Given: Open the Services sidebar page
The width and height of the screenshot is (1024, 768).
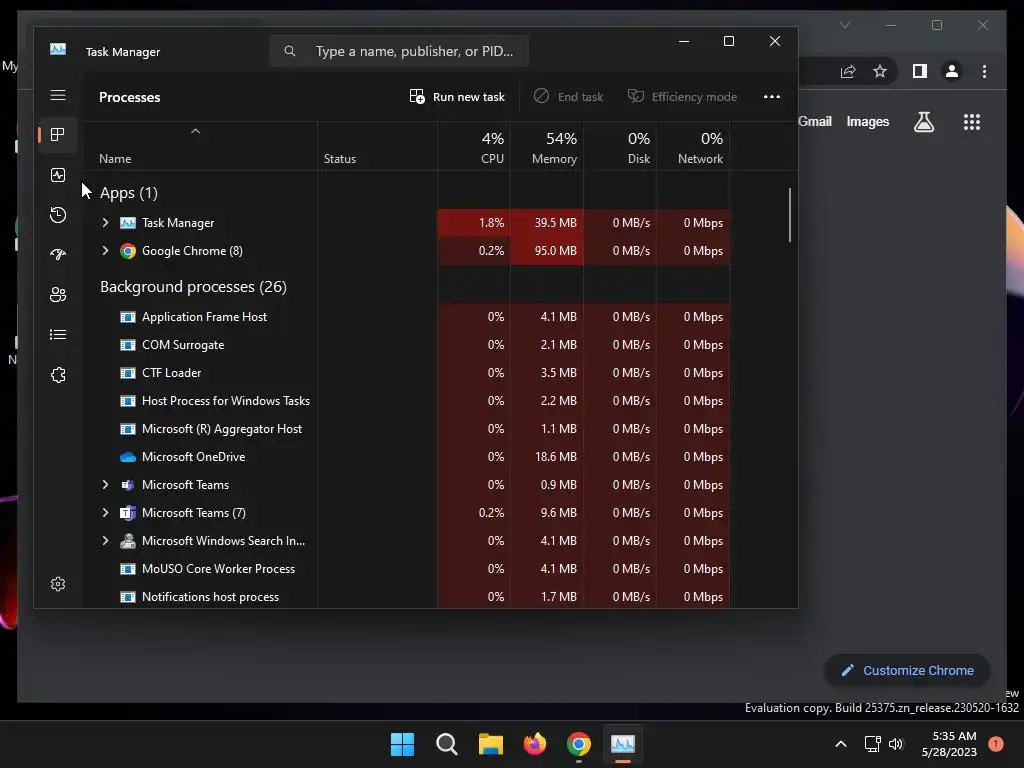Looking at the screenshot, I should (x=58, y=375).
